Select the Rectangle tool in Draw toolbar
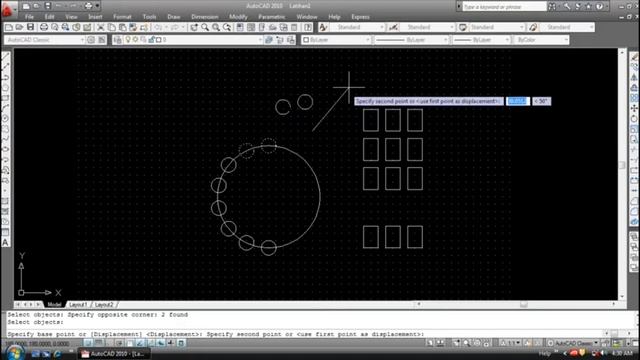 point(6,98)
